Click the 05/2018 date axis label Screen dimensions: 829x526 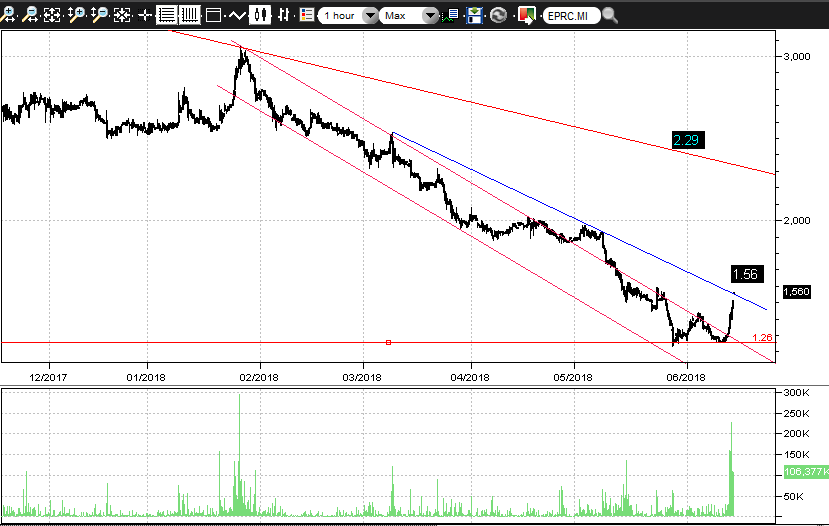(x=573, y=377)
